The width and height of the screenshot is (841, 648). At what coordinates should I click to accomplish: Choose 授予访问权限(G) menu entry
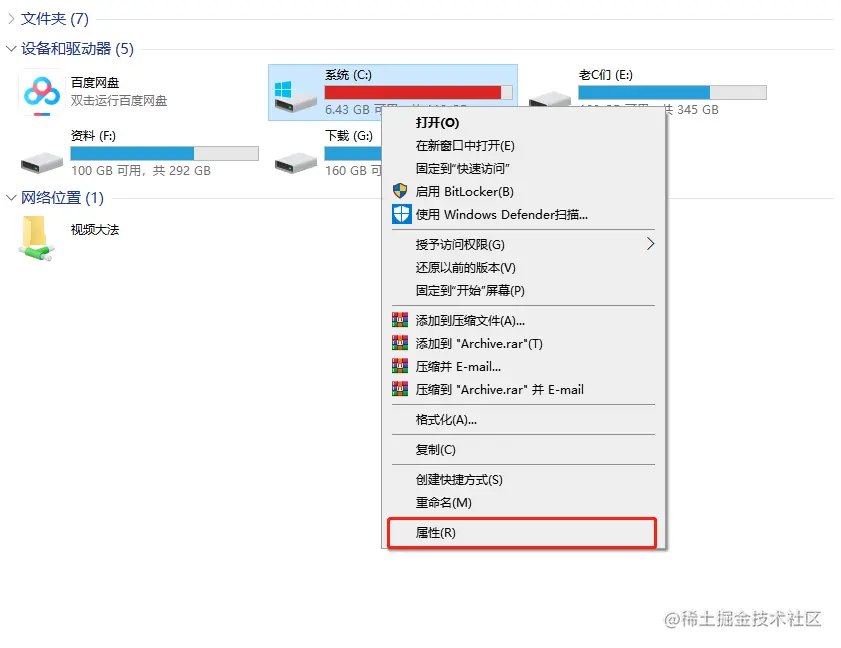523,245
